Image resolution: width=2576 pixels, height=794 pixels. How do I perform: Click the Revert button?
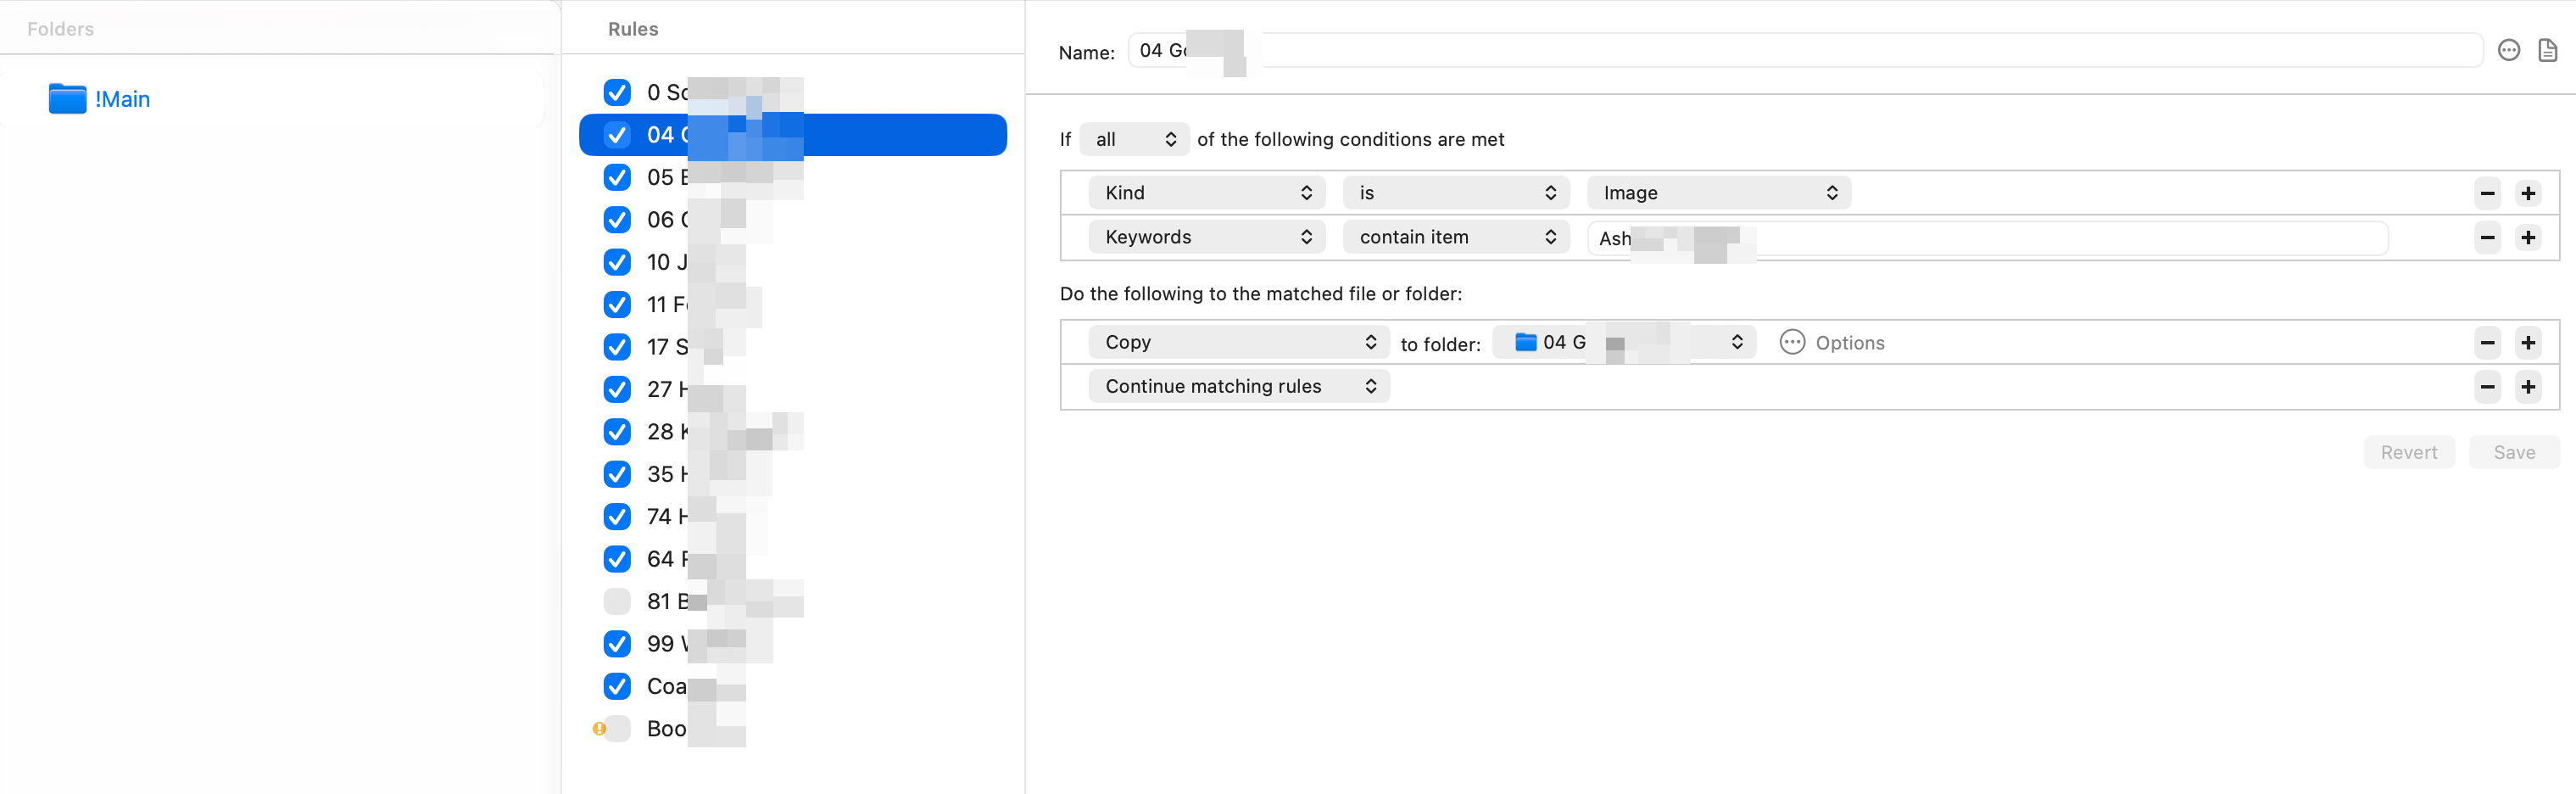coord(2408,452)
